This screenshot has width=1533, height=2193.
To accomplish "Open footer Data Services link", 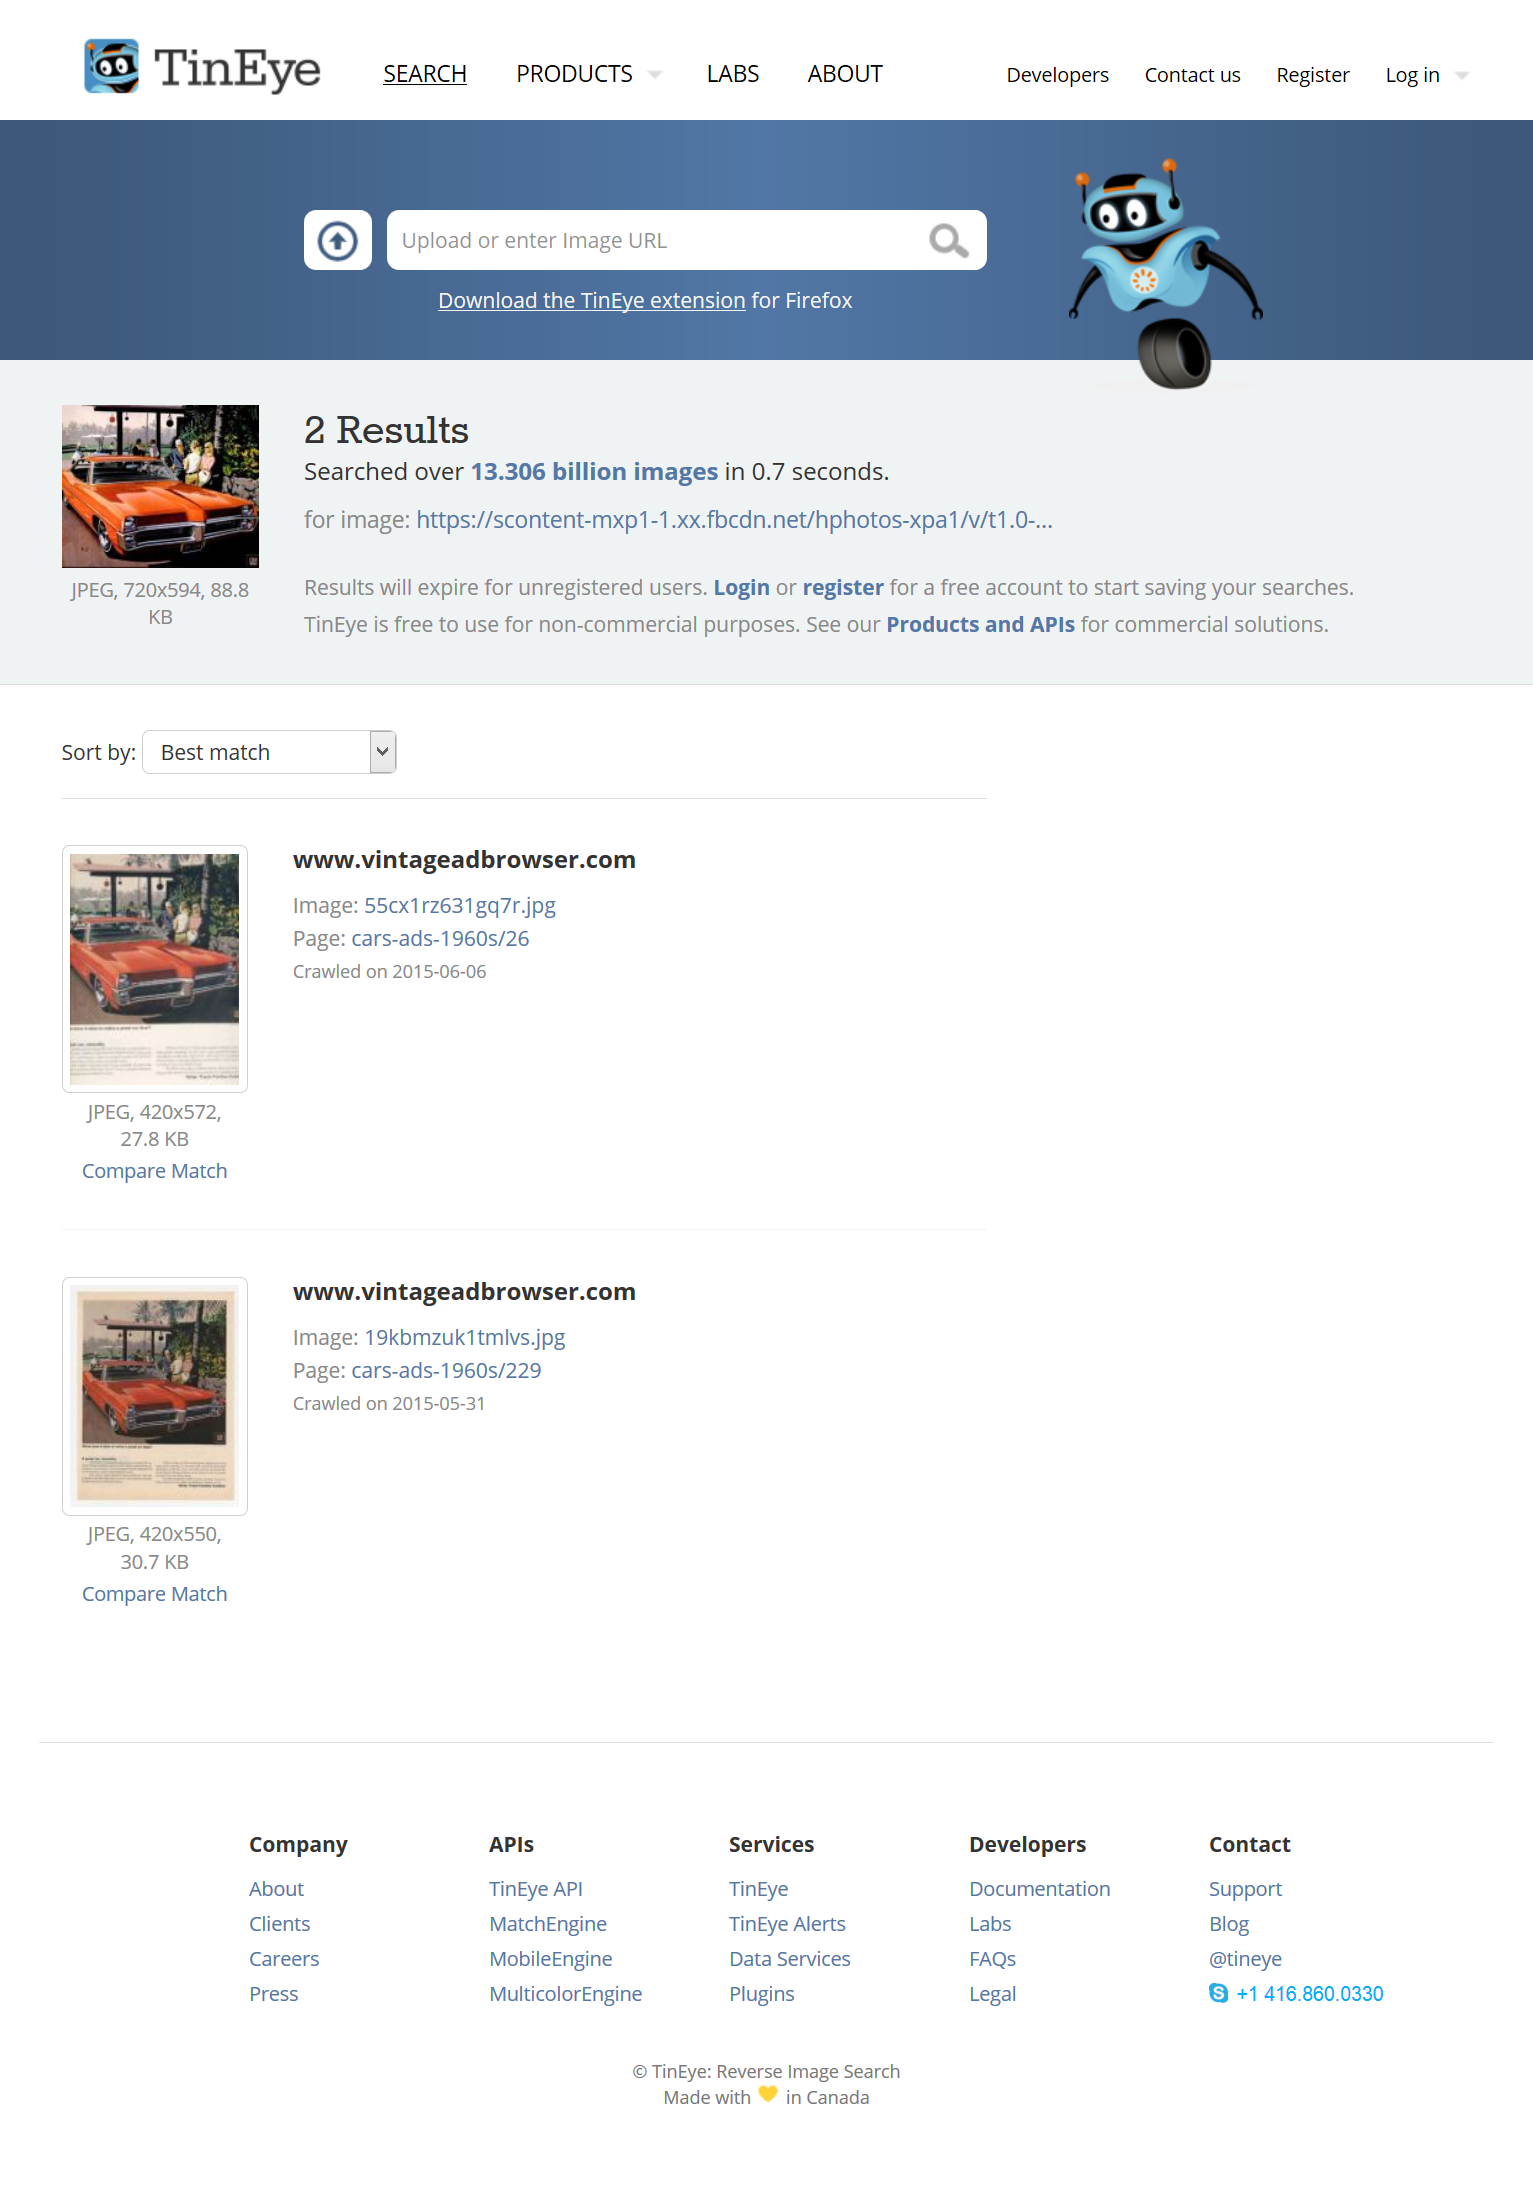I will pos(790,1959).
